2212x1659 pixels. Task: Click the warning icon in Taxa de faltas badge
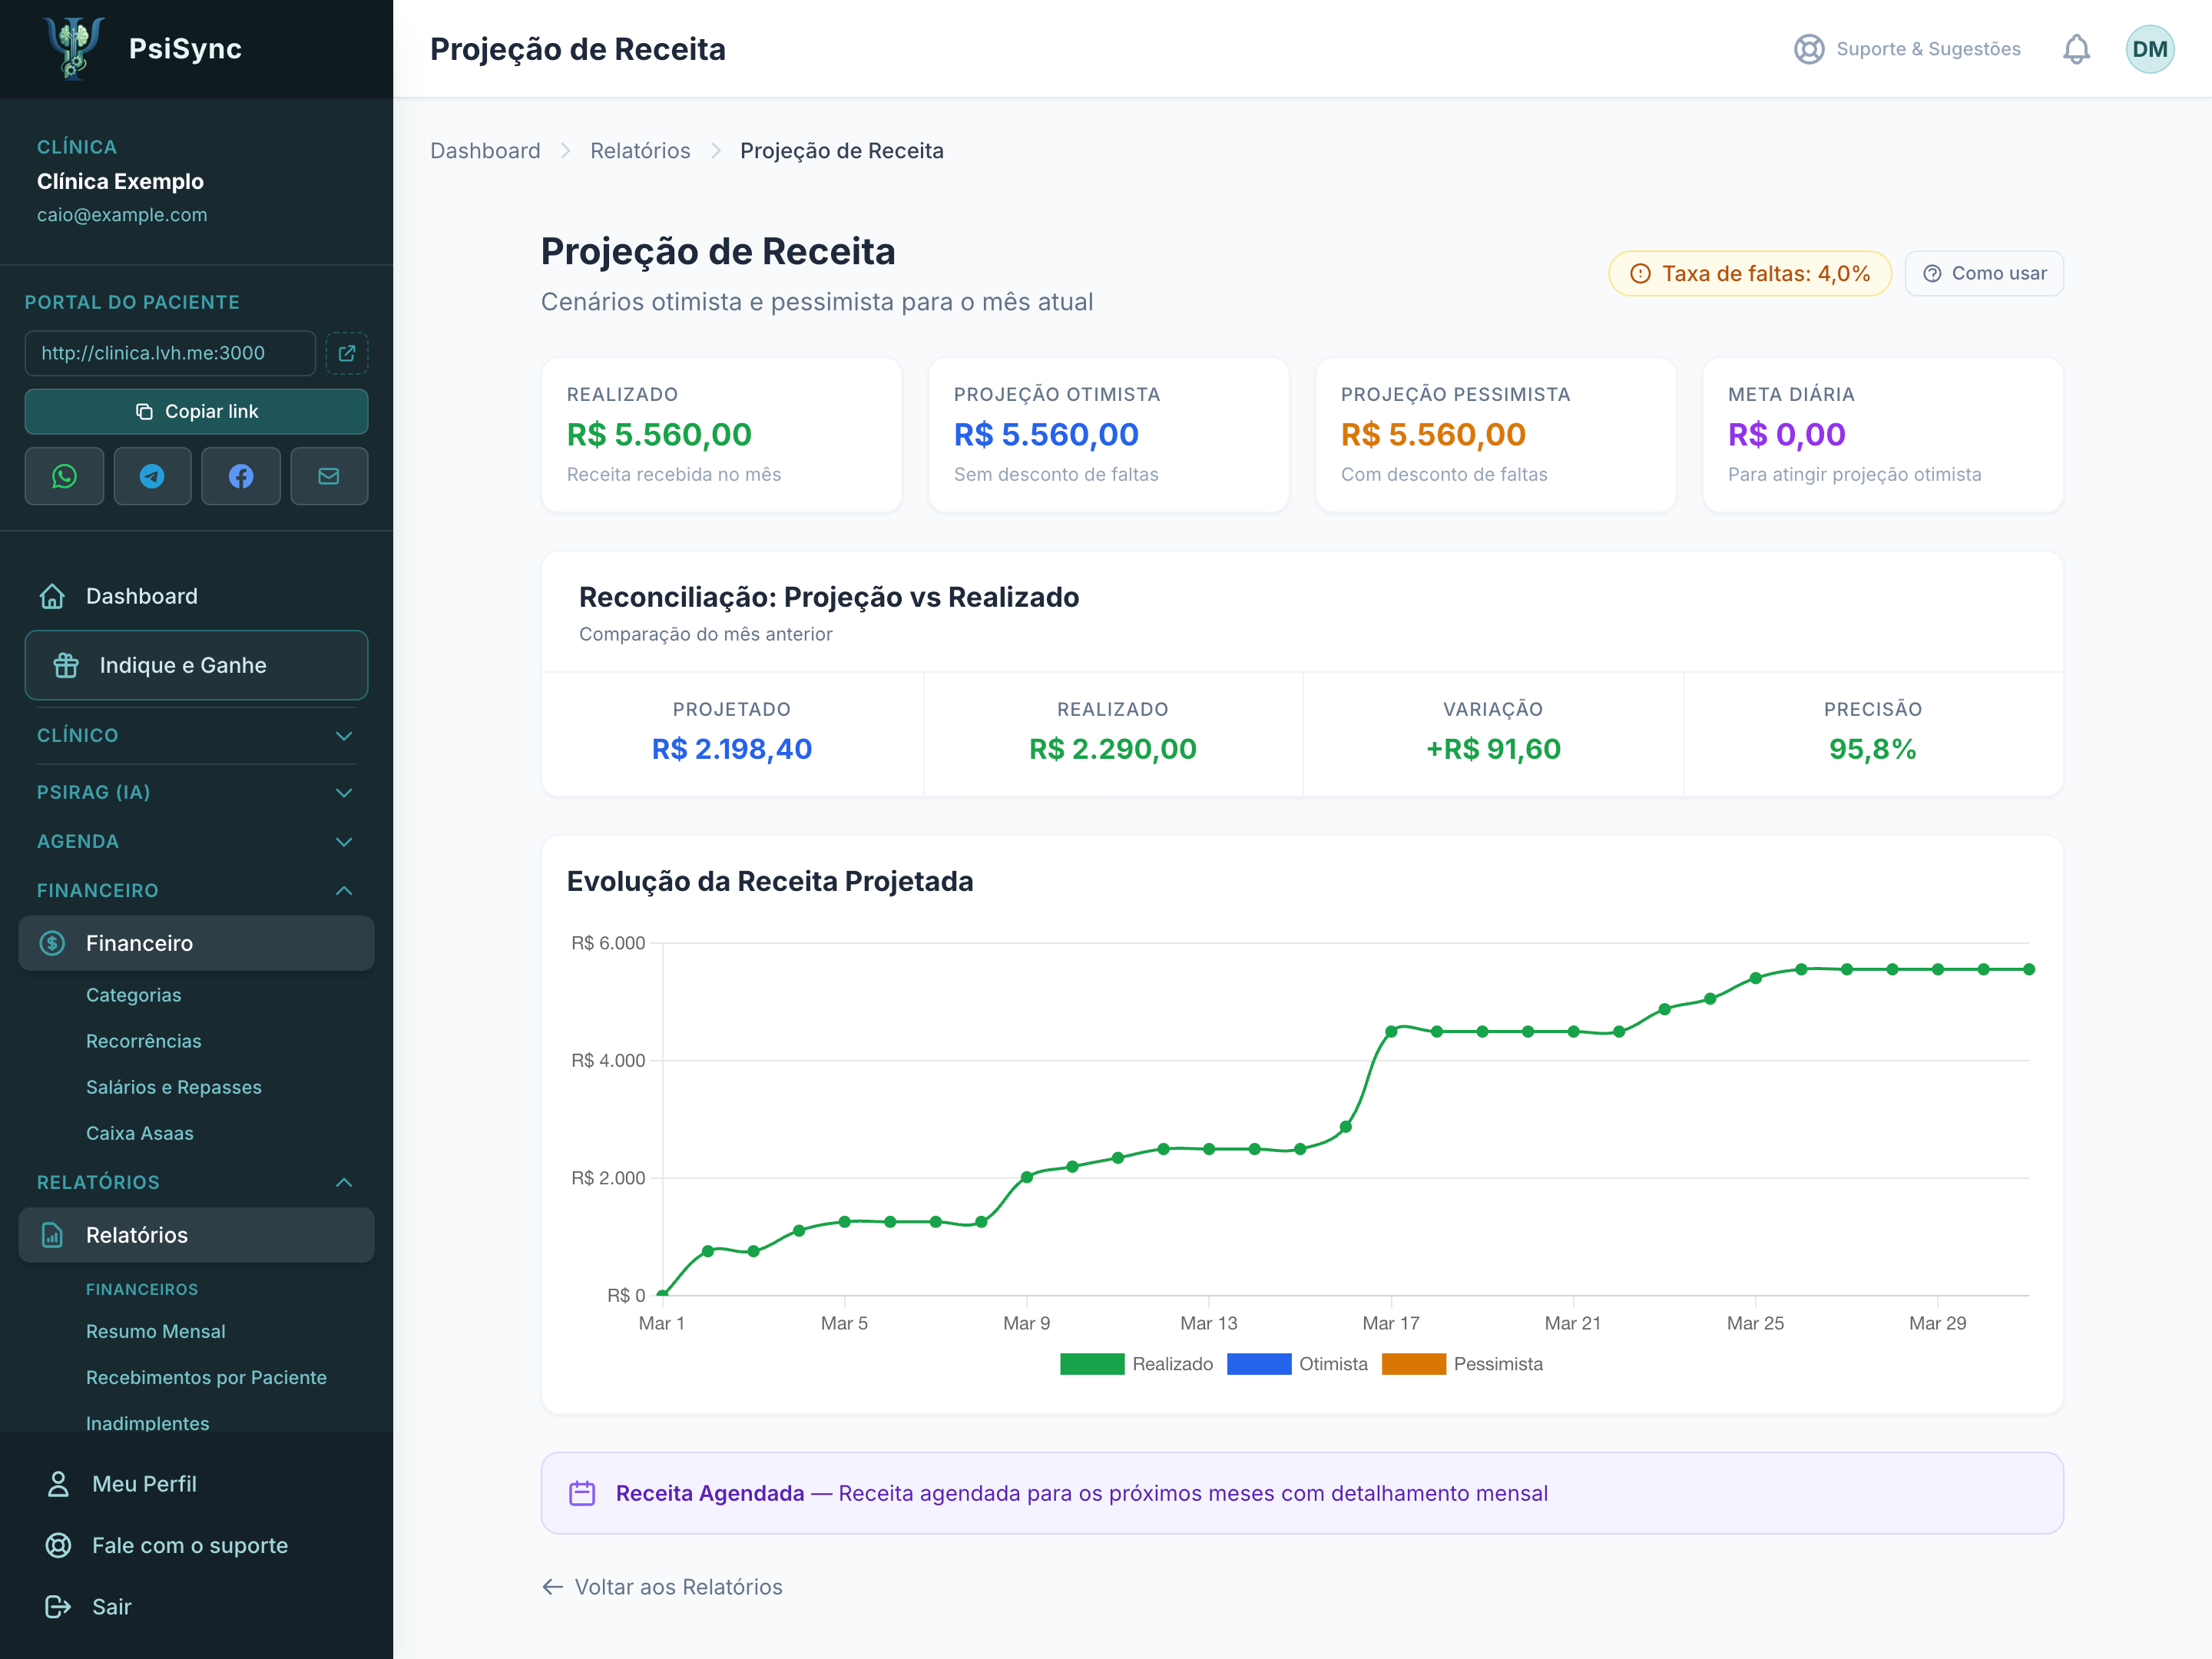[x=1640, y=273]
